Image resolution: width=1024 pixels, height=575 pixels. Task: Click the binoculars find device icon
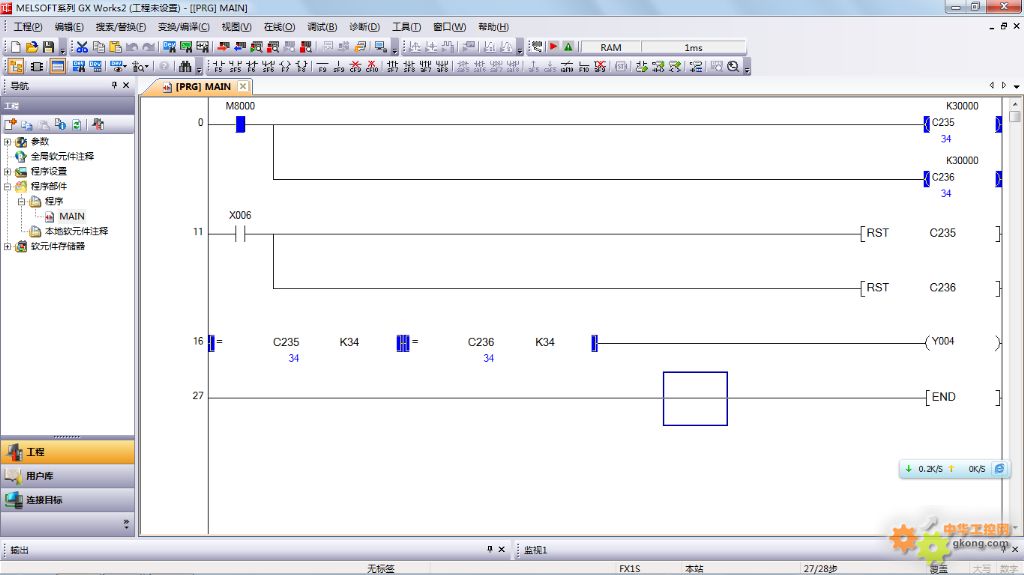click(185, 67)
